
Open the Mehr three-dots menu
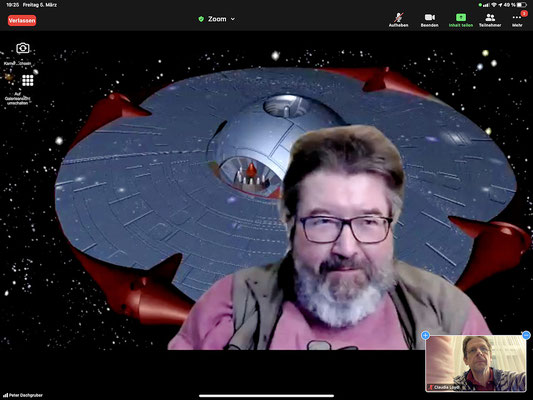[x=517, y=18]
